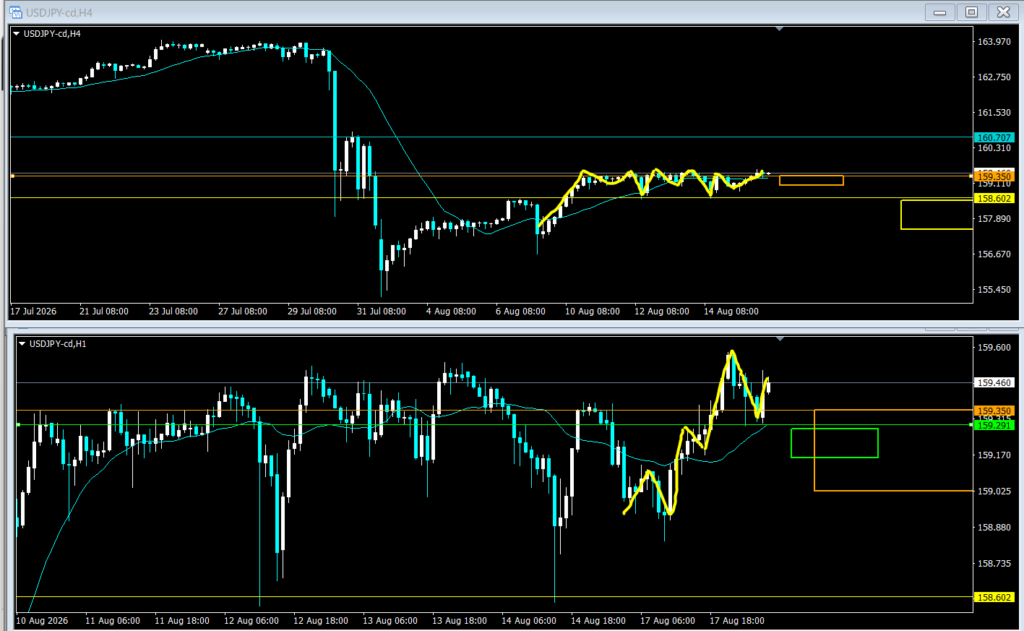
Task: Click the 14 Aug 18:00 time axis label
Action: pos(598,621)
